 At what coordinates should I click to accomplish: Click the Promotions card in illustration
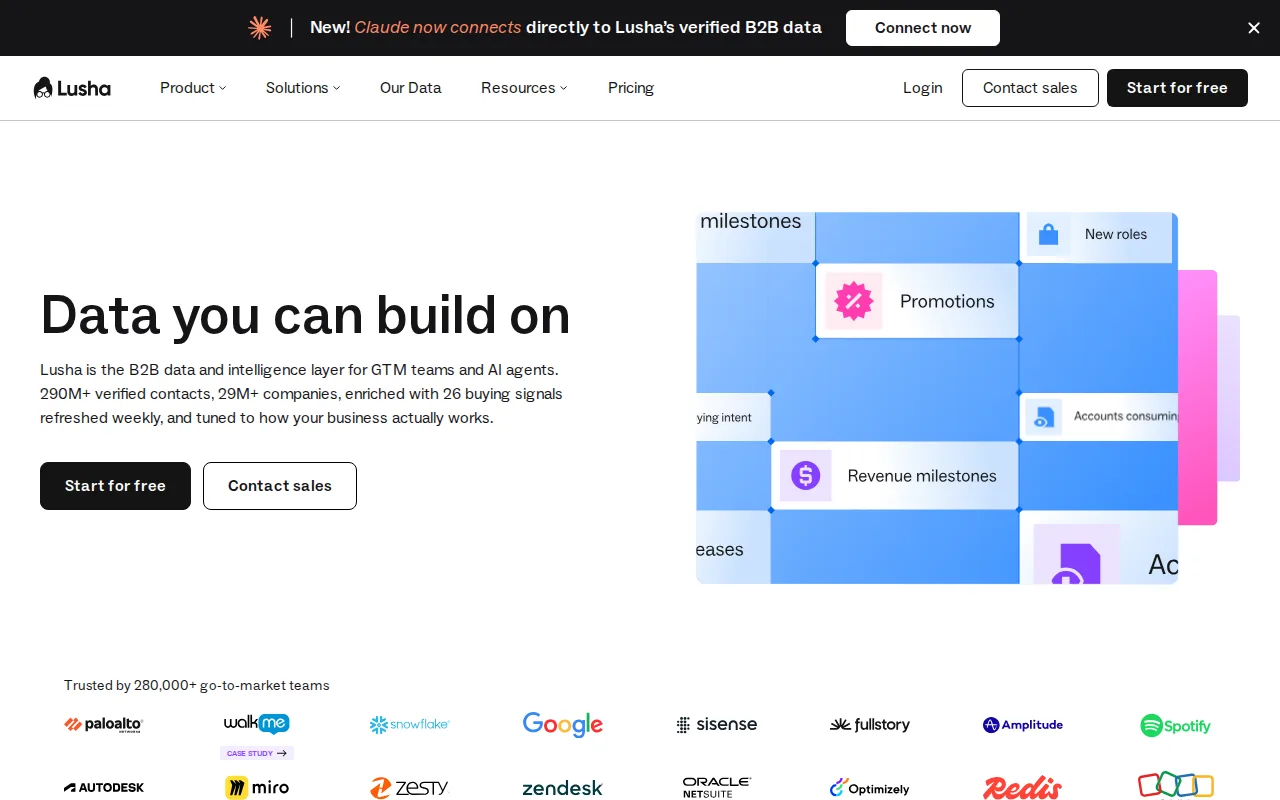click(917, 301)
